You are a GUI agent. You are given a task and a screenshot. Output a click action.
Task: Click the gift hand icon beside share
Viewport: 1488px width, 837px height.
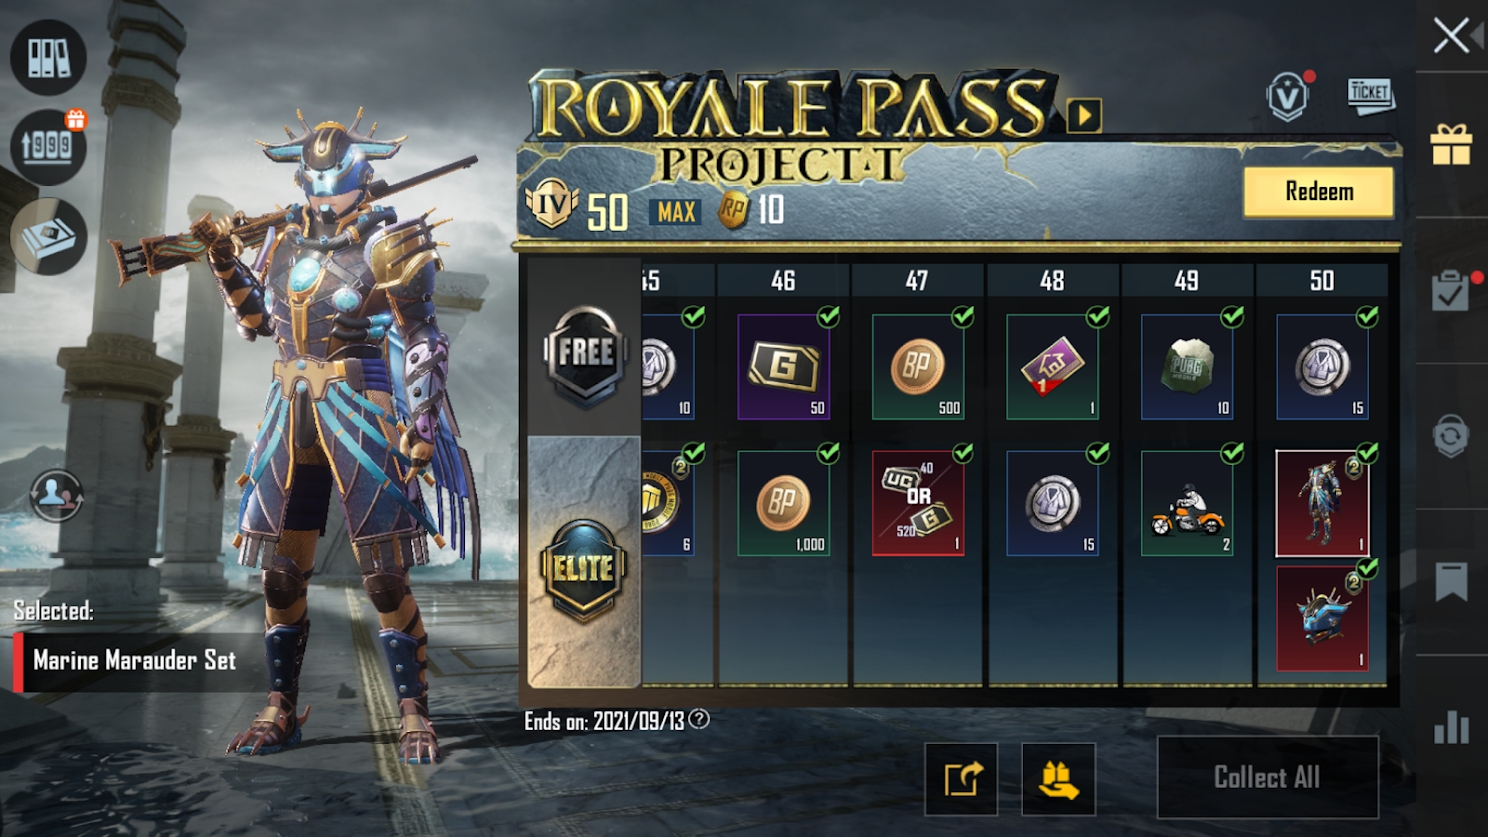pos(1059,779)
